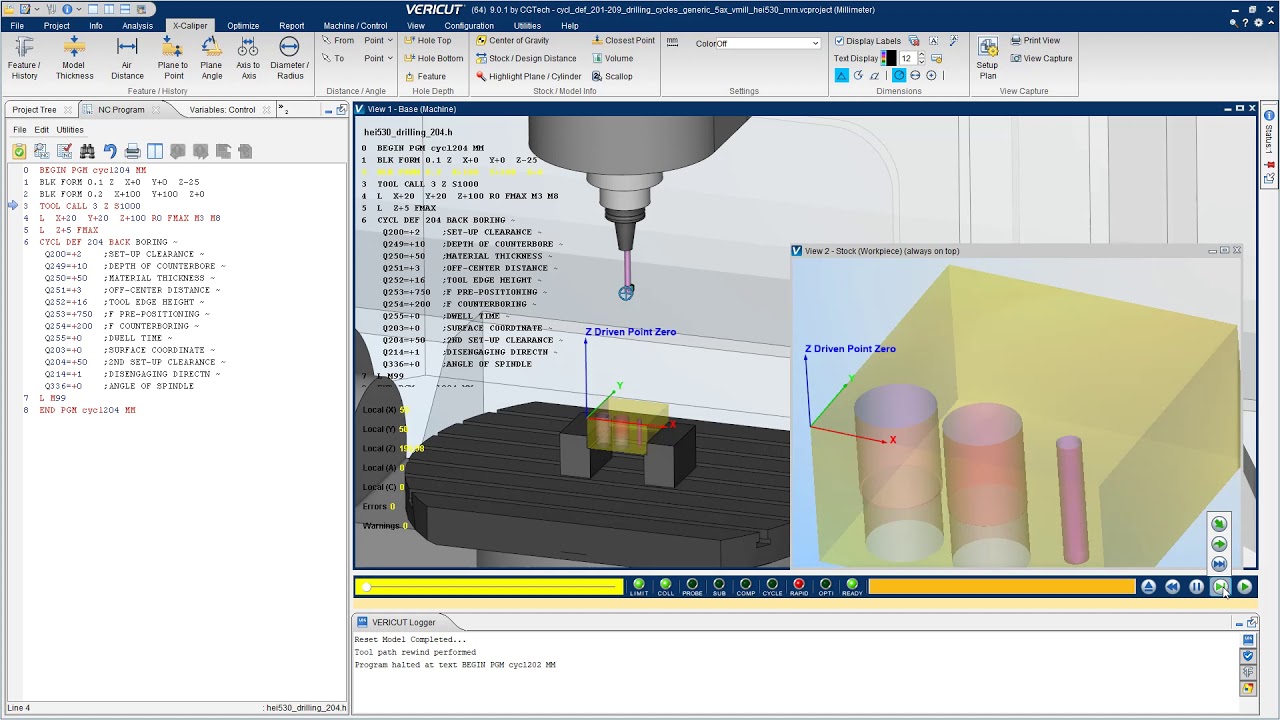This screenshot has height=720, width=1280.
Task: Click the Closest Point tool
Action: tap(623, 41)
